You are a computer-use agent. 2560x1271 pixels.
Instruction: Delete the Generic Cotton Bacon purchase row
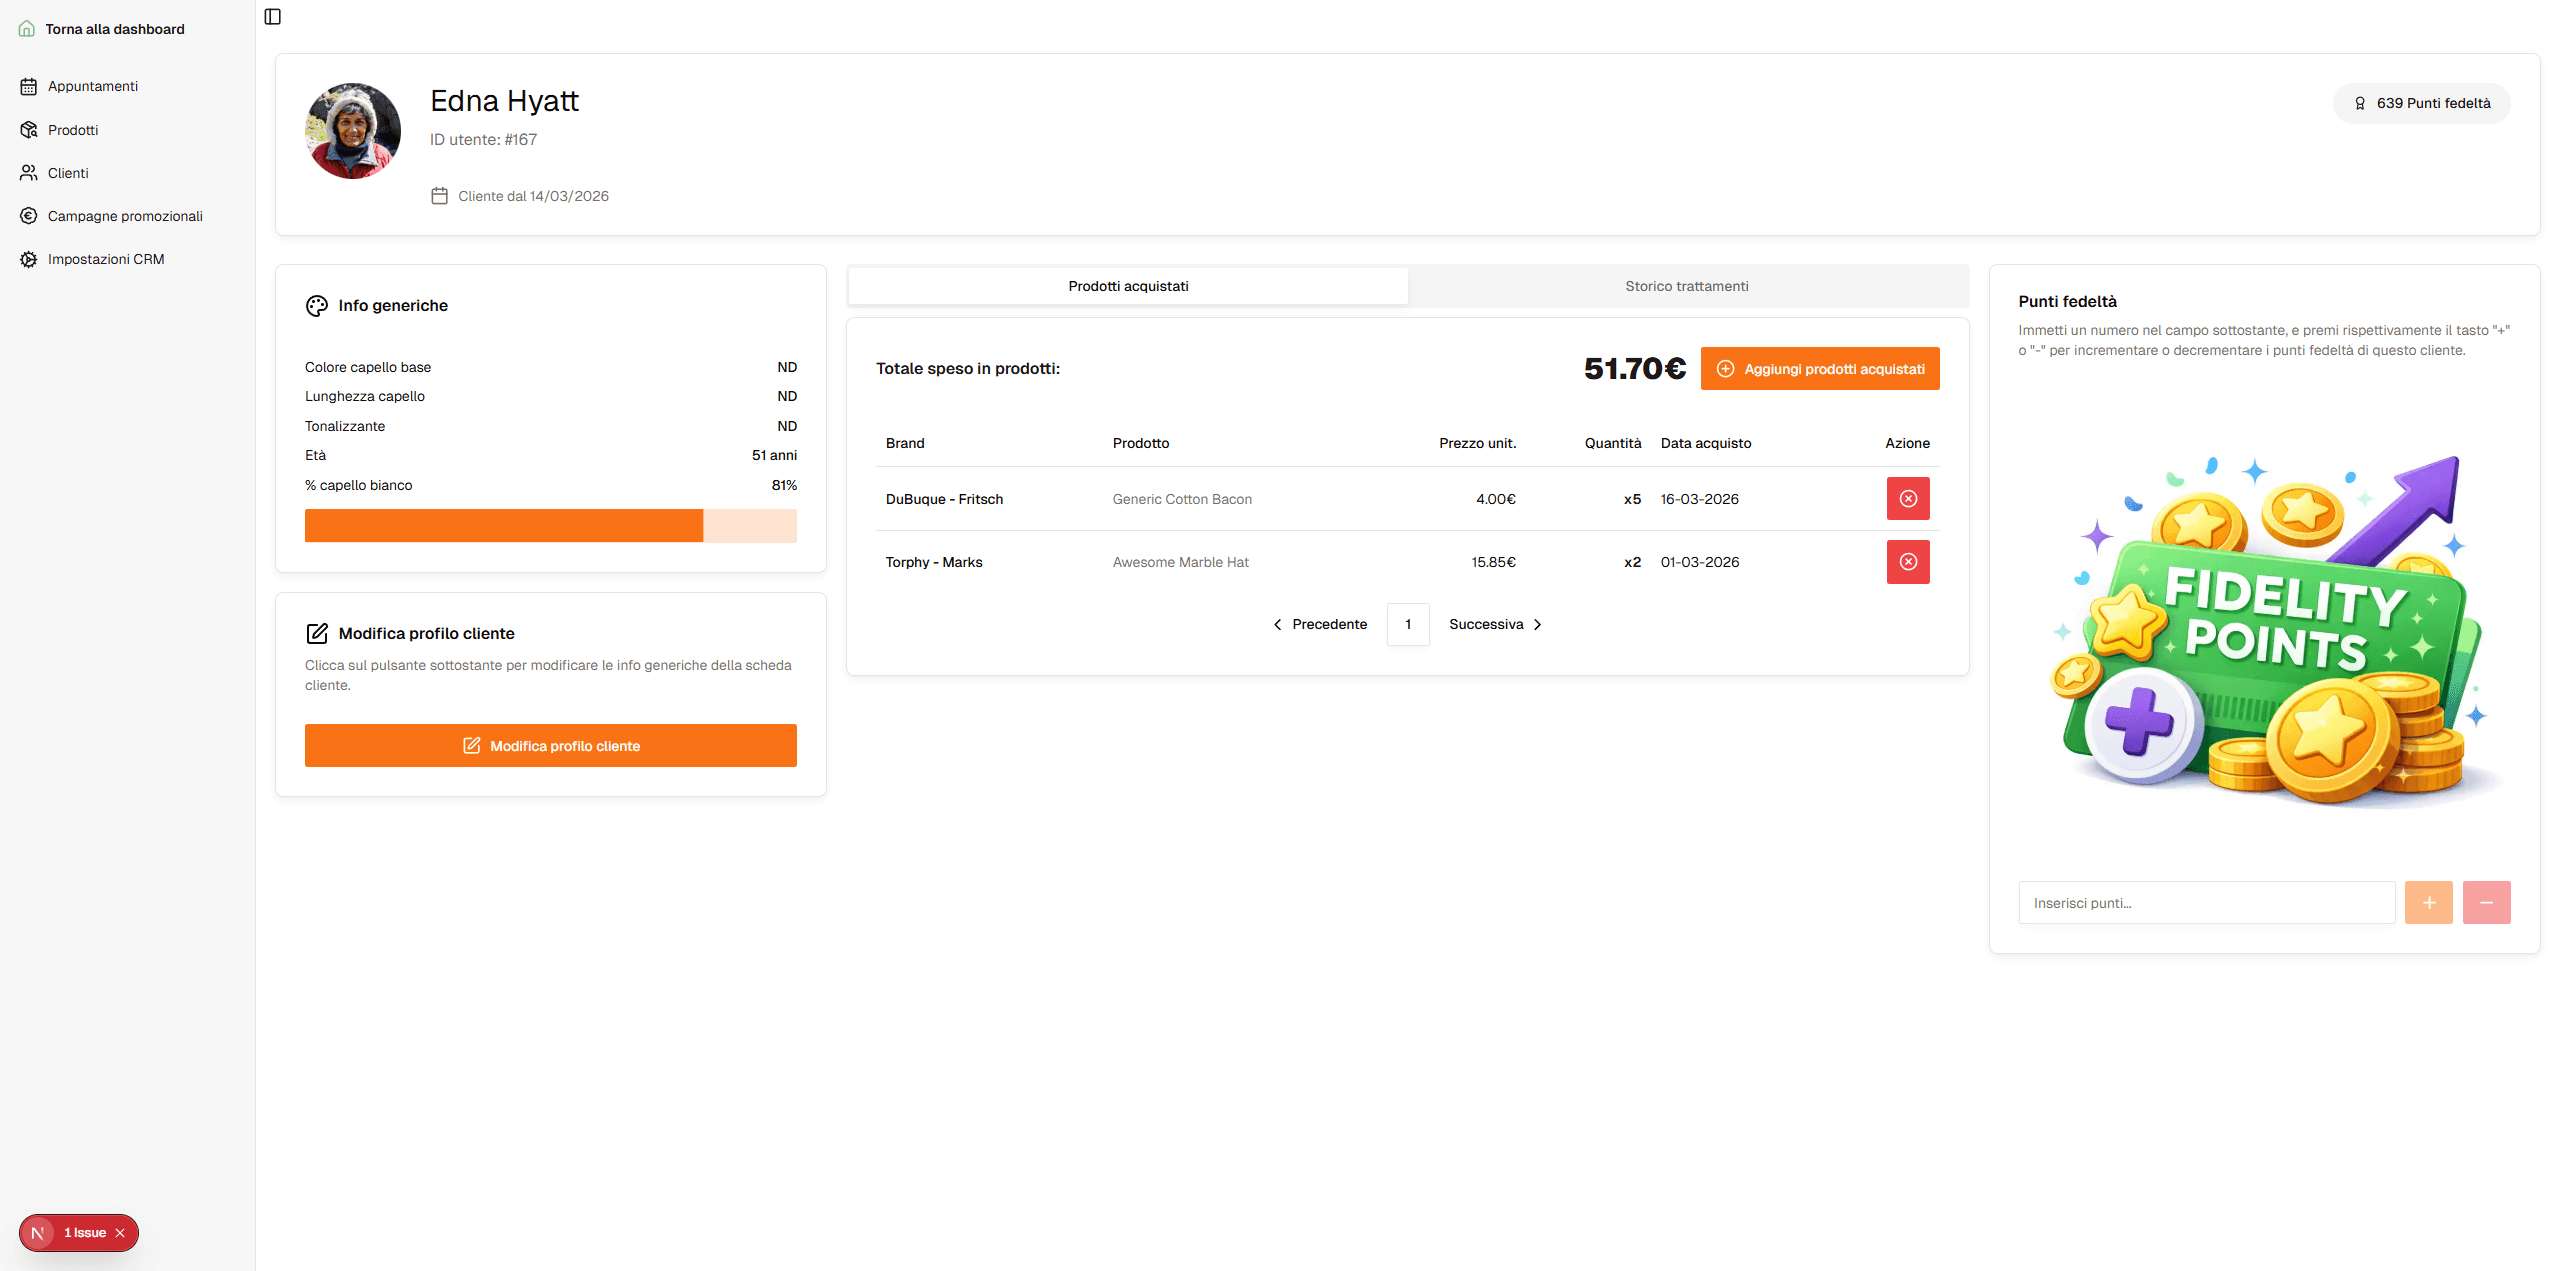pyautogui.click(x=1908, y=498)
